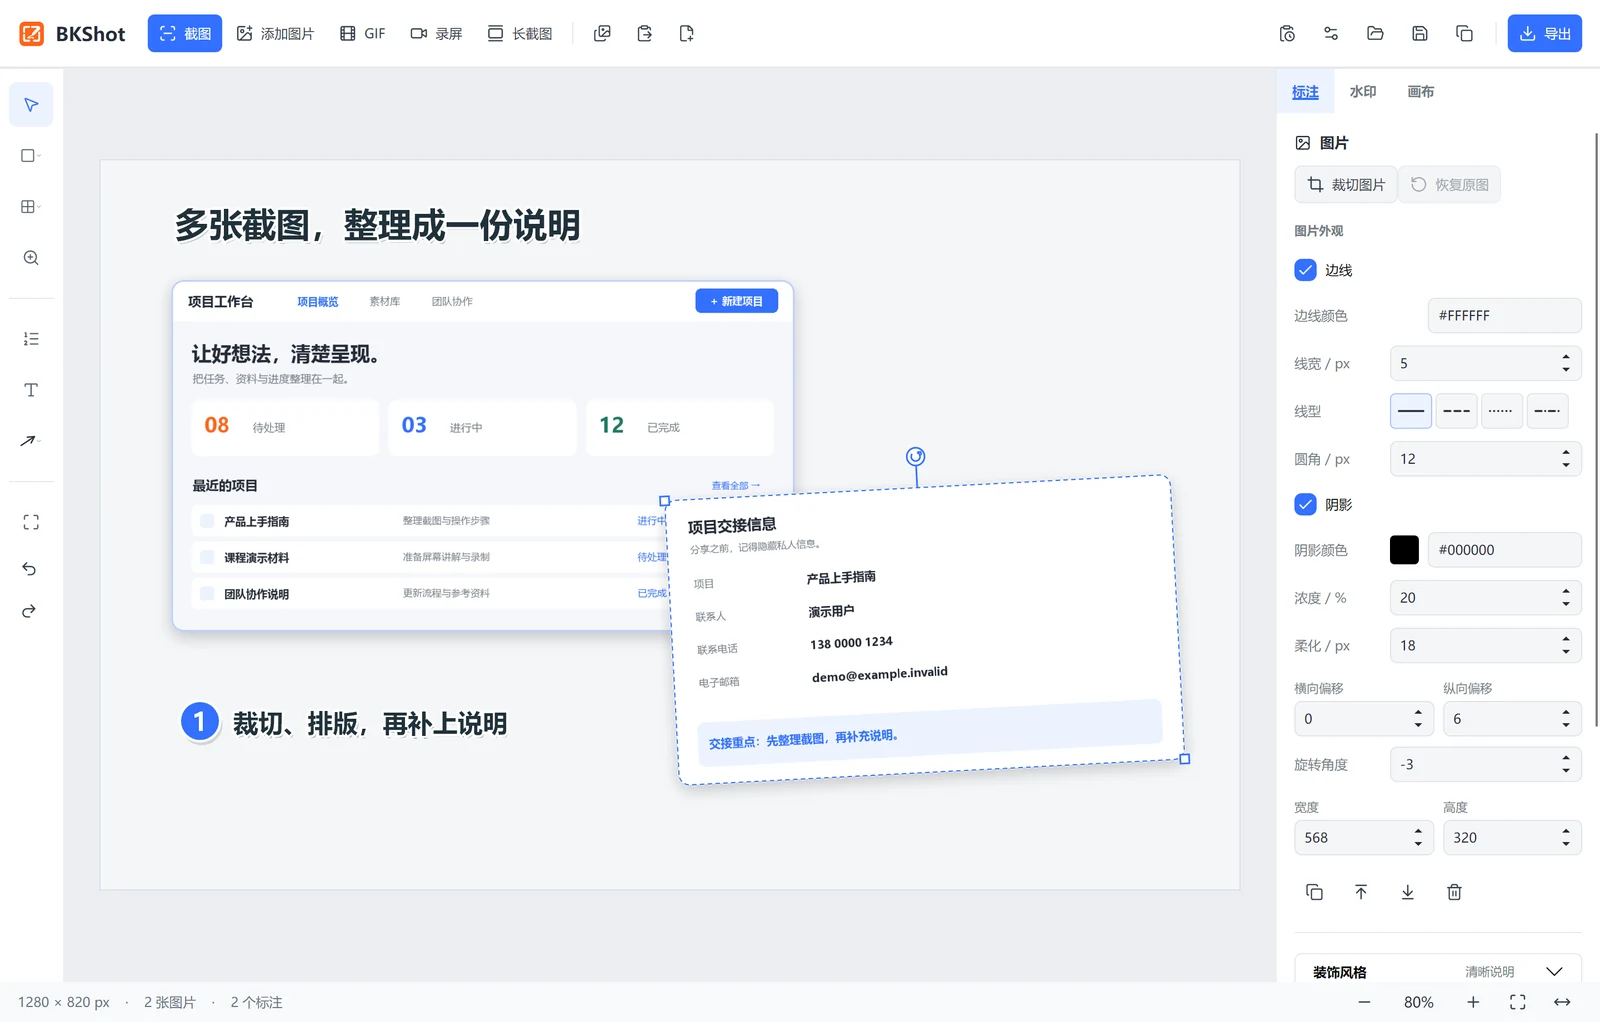Copy to clipboard from top toolbar
The height and width of the screenshot is (1022, 1600).
pyautogui.click(x=1464, y=34)
